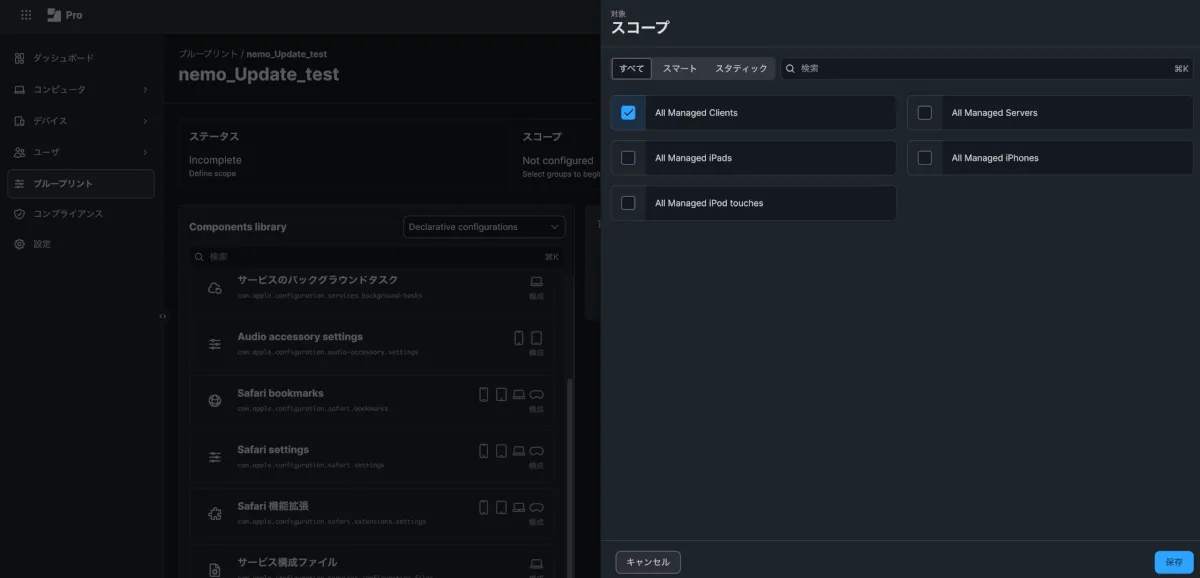Expand the コンピュータ sidebar chevron
Screen dimensions: 1200x578
pyautogui.click(x=145, y=90)
